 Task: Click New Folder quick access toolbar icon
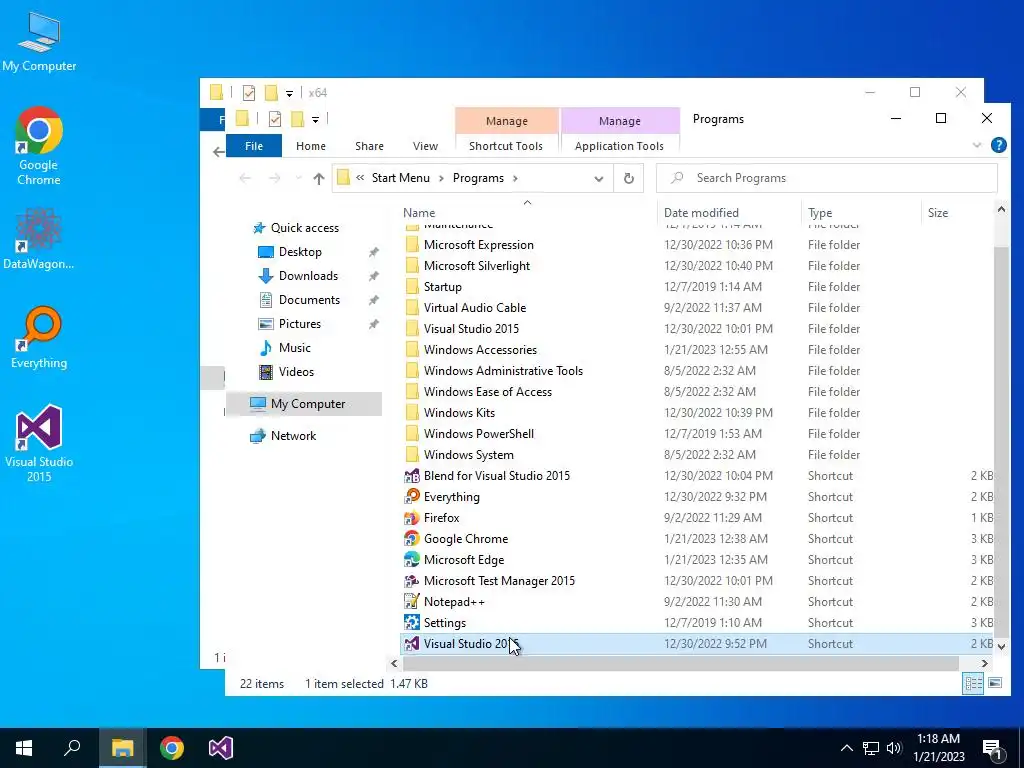click(x=297, y=119)
